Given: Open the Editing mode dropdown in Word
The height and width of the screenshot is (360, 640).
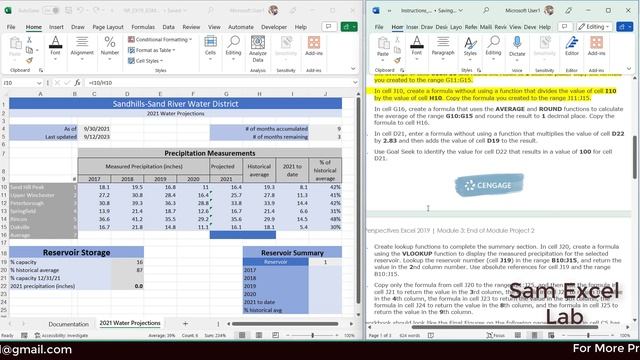Looking at the screenshot, I should click(x=595, y=27).
